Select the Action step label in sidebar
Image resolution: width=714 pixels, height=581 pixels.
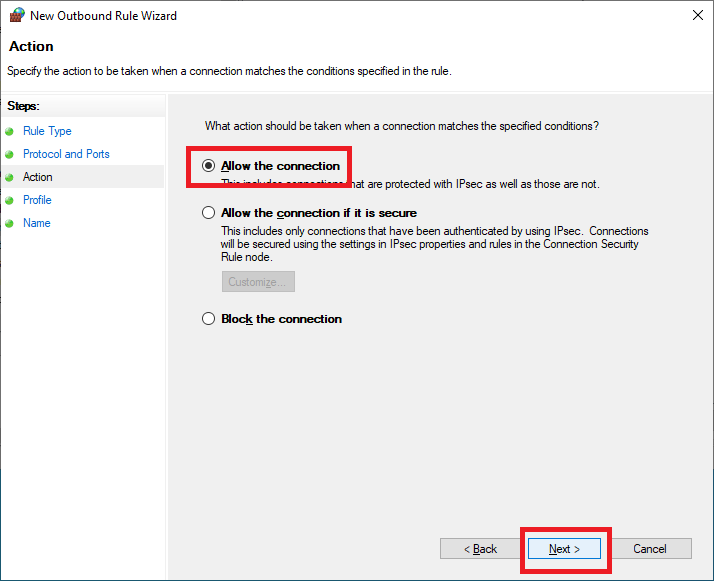coord(38,177)
